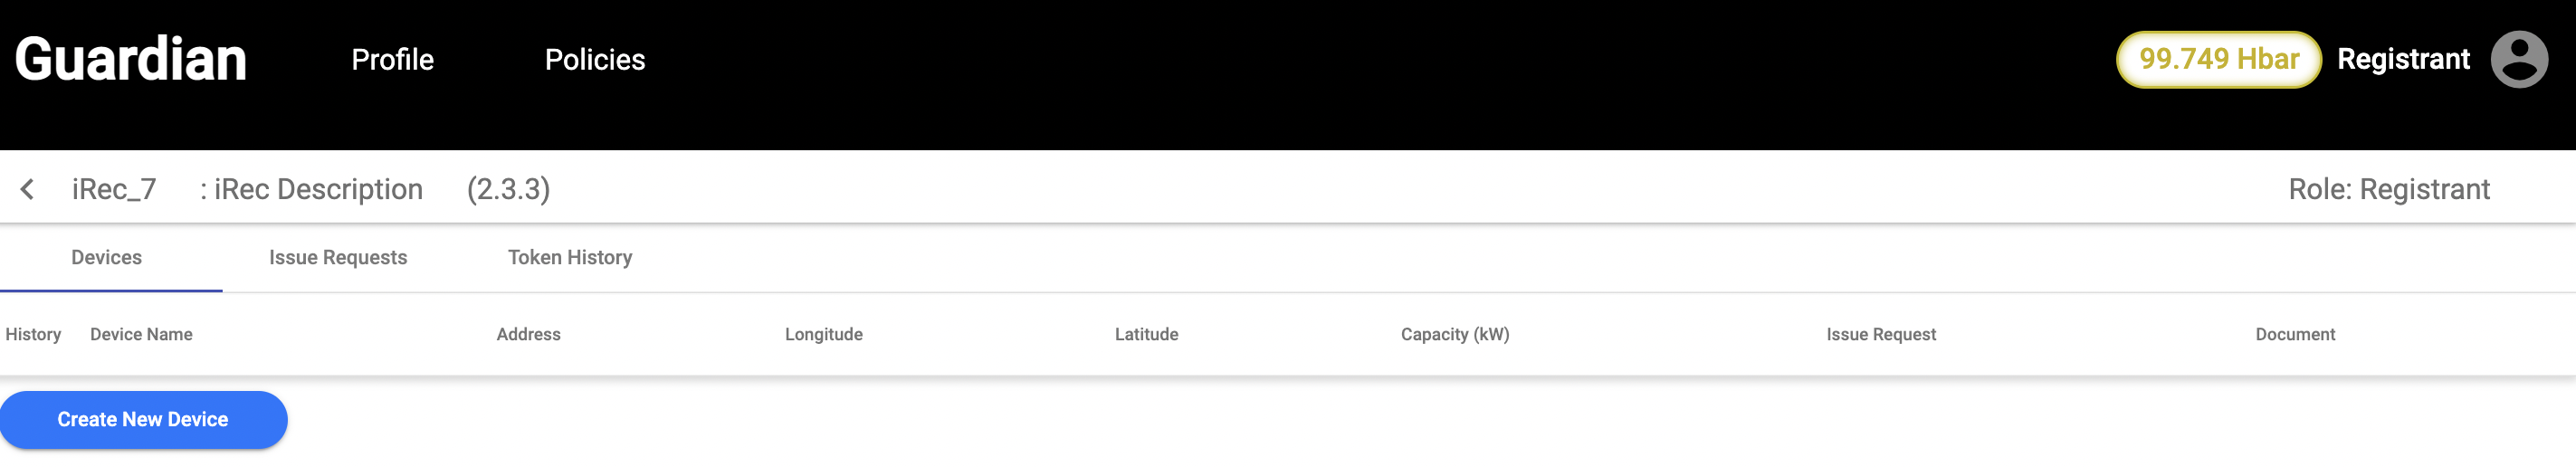The width and height of the screenshot is (2576, 467).
Task: Select the Capacity (kW) column header
Action: tap(1454, 335)
